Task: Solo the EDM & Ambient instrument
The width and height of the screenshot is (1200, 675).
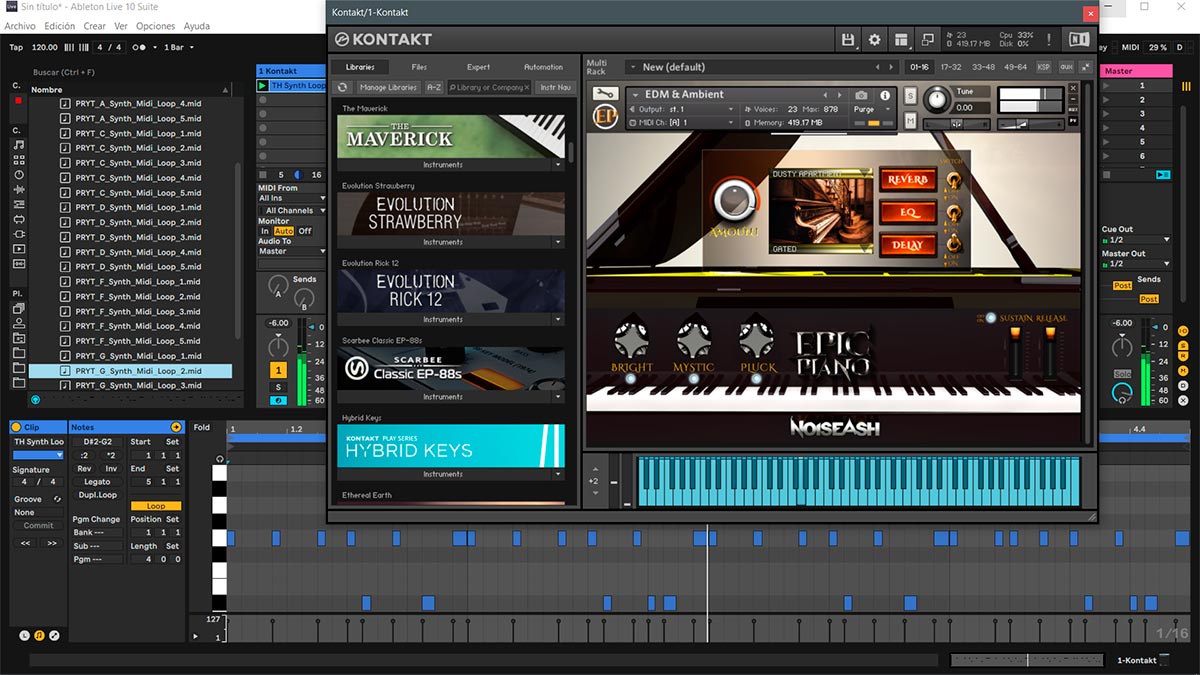Action: pyautogui.click(x=910, y=96)
